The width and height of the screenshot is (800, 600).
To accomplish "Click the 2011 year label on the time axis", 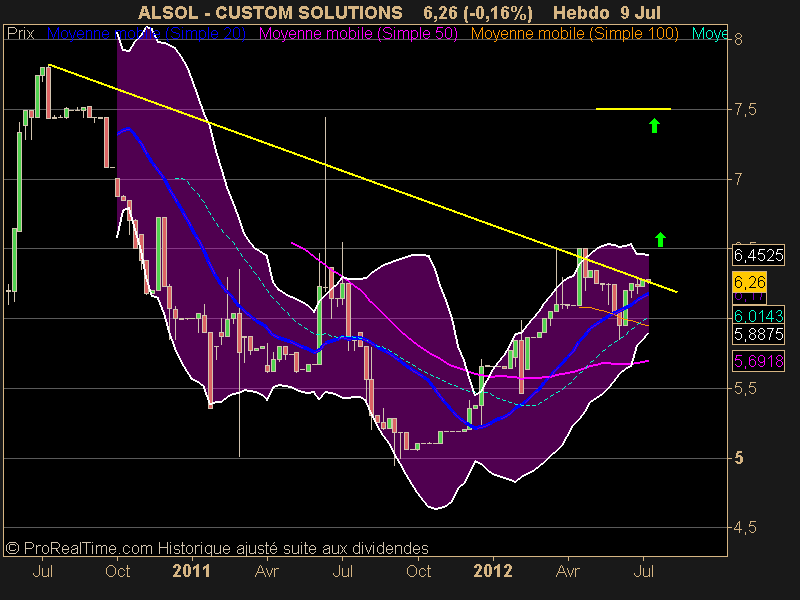I will coord(191,570).
